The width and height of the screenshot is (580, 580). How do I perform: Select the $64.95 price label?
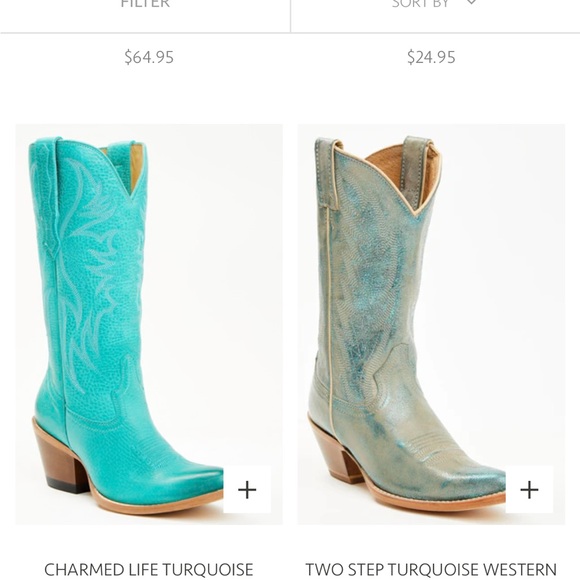tap(149, 57)
